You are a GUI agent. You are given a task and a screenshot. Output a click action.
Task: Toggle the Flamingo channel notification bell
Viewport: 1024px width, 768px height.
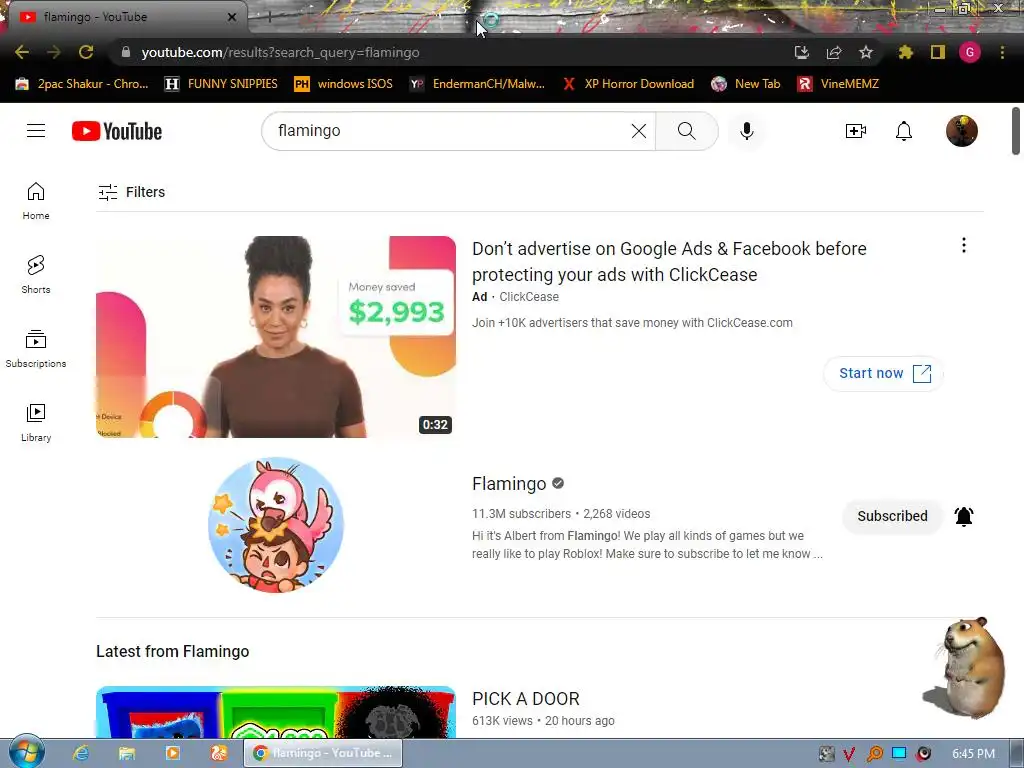coord(964,516)
